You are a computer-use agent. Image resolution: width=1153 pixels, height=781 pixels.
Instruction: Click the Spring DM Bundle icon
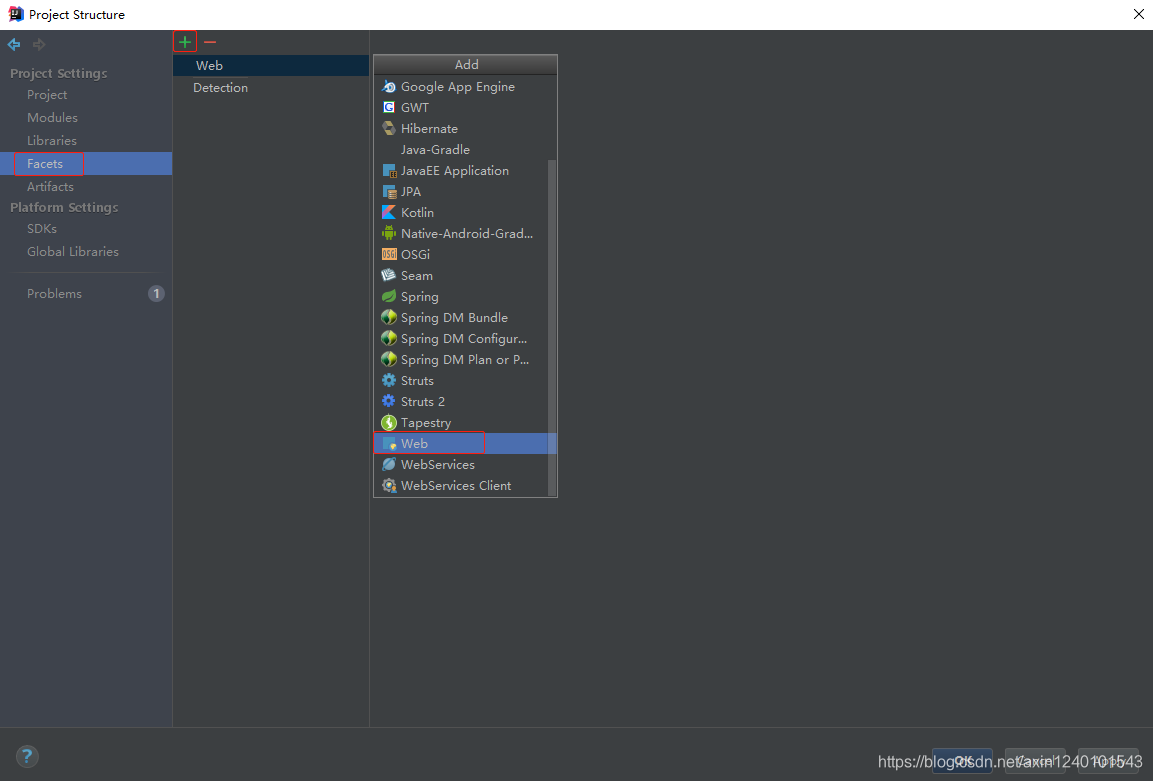389,318
